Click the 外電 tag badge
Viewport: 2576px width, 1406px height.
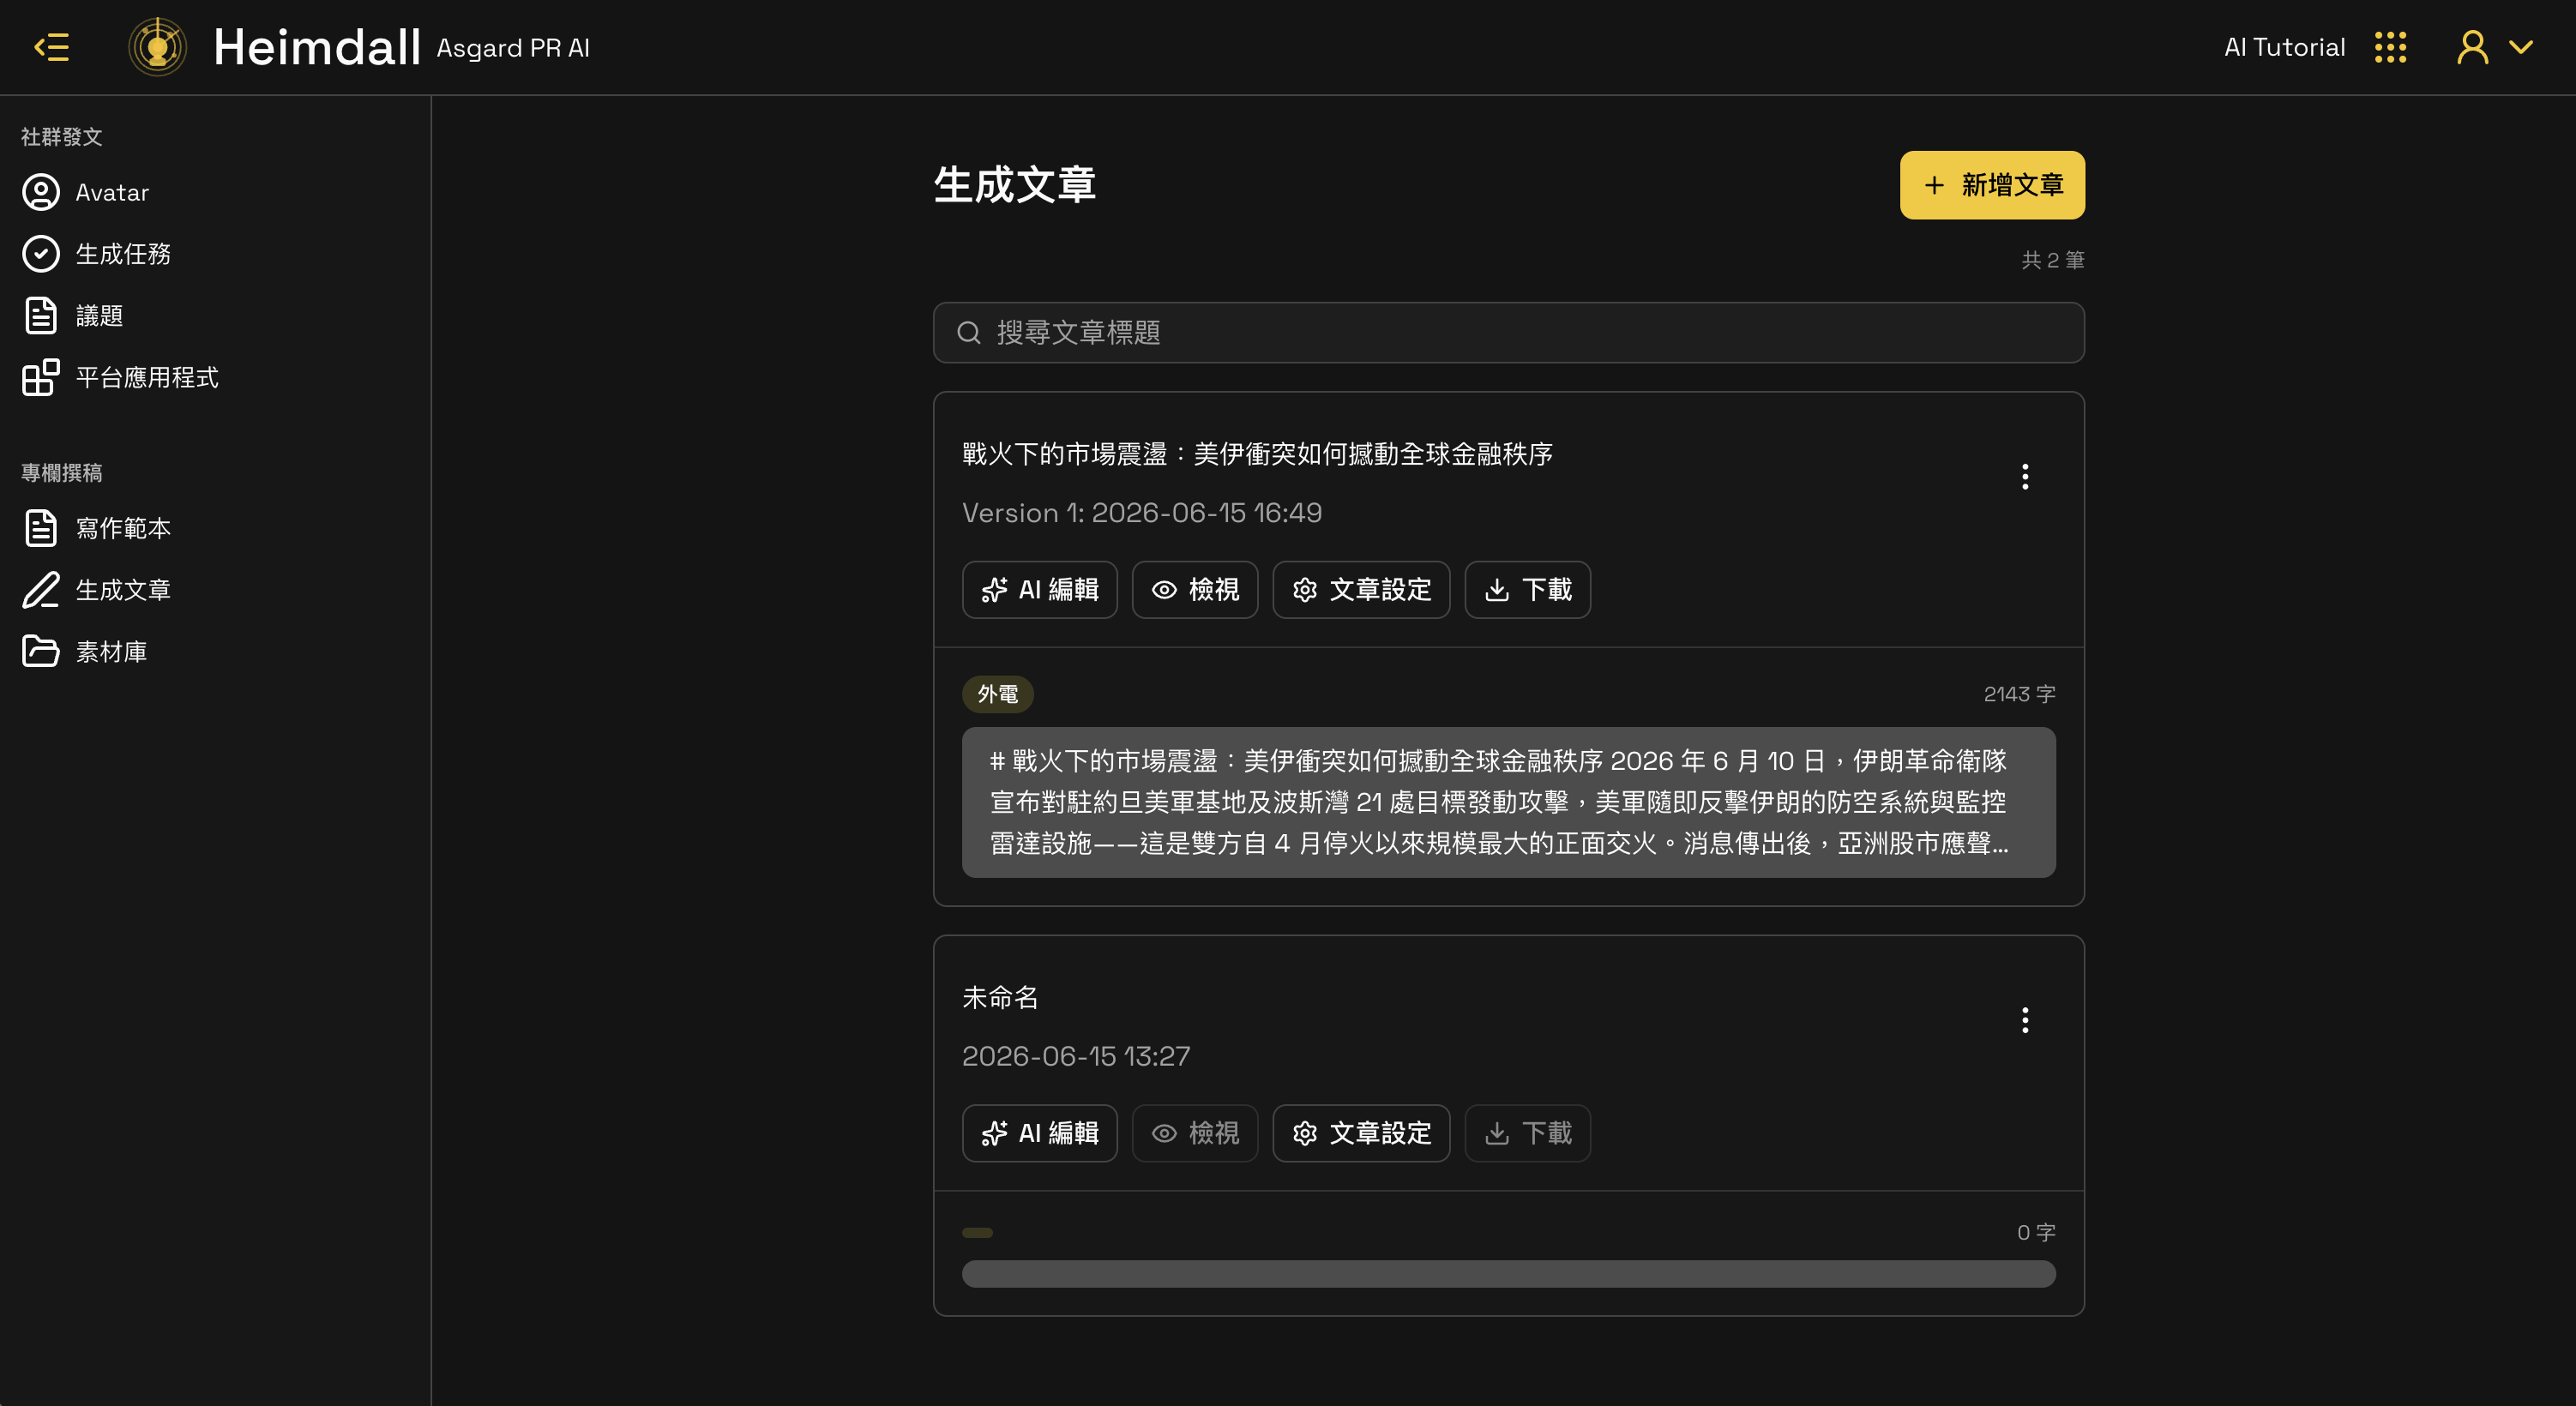[997, 694]
